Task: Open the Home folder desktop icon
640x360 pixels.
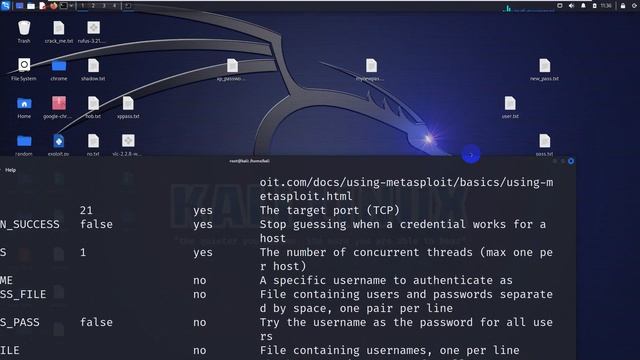Action: pos(24,107)
